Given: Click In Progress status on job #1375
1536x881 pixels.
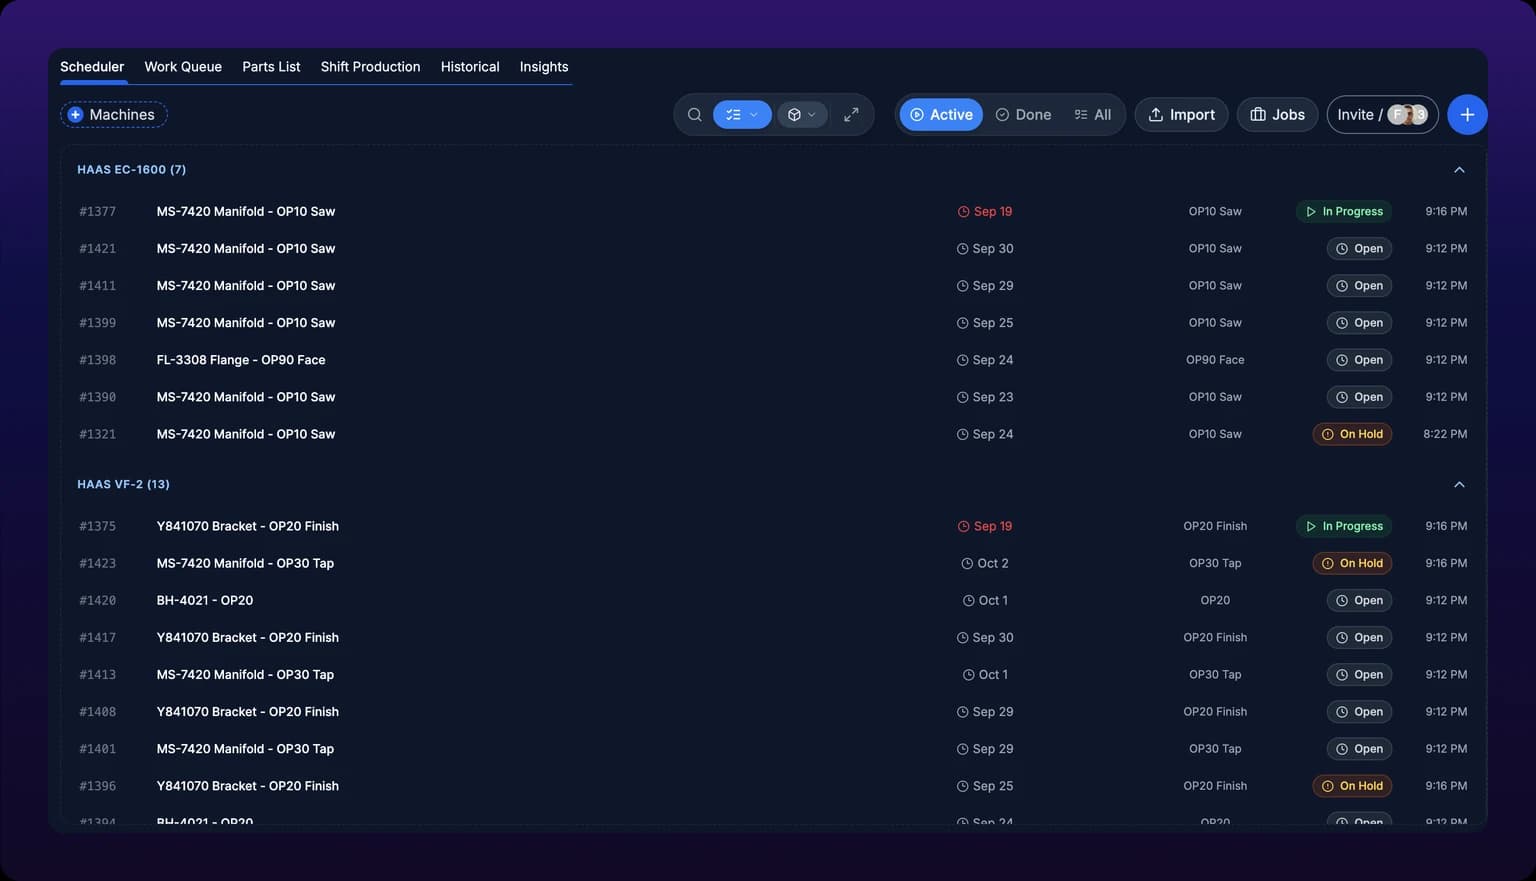Looking at the screenshot, I should (1344, 526).
